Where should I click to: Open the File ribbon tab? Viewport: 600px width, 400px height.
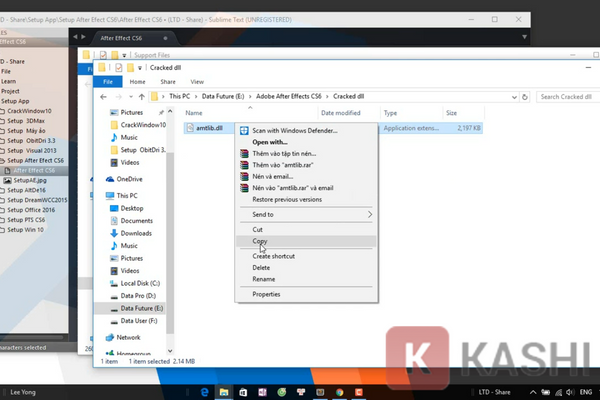[107, 81]
